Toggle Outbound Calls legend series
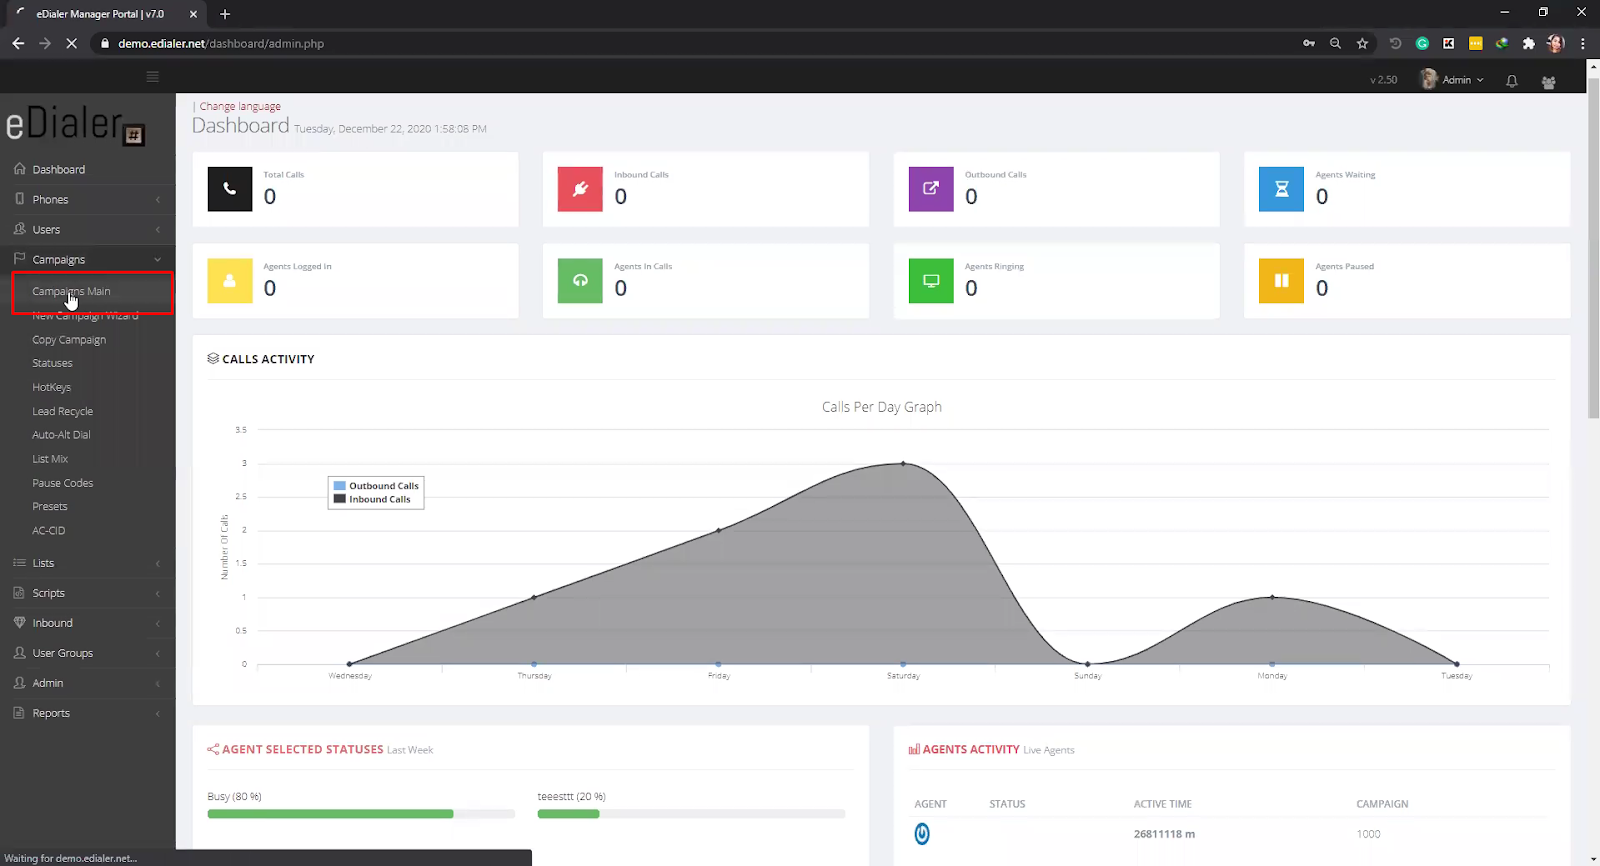1600x866 pixels. point(376,486)
